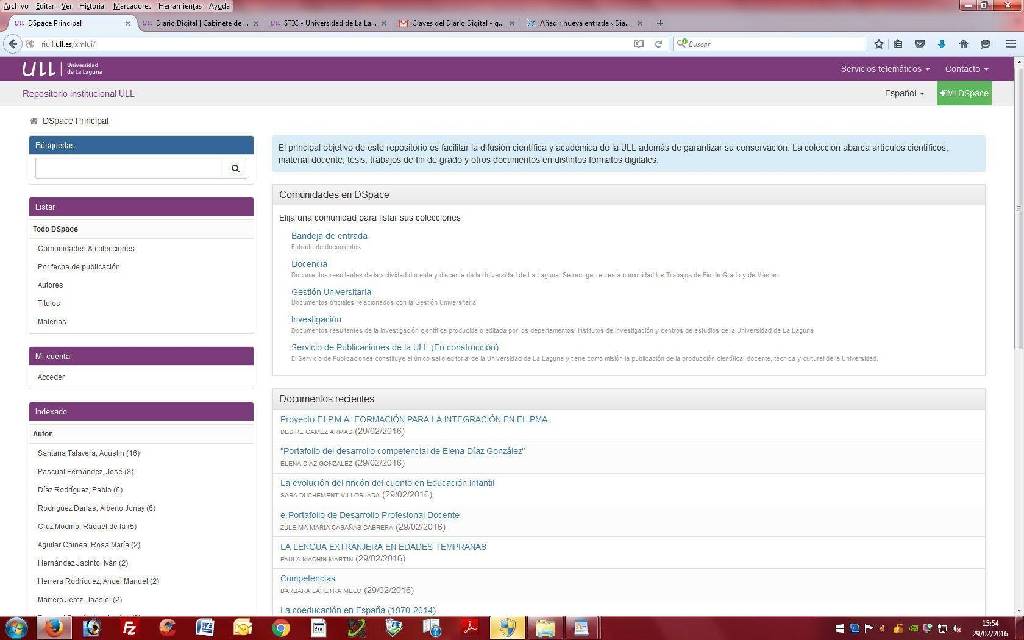This screenshot has width=1024, height=640.
Task: Browse by Autores in the Listar panel
Action: 50,285
